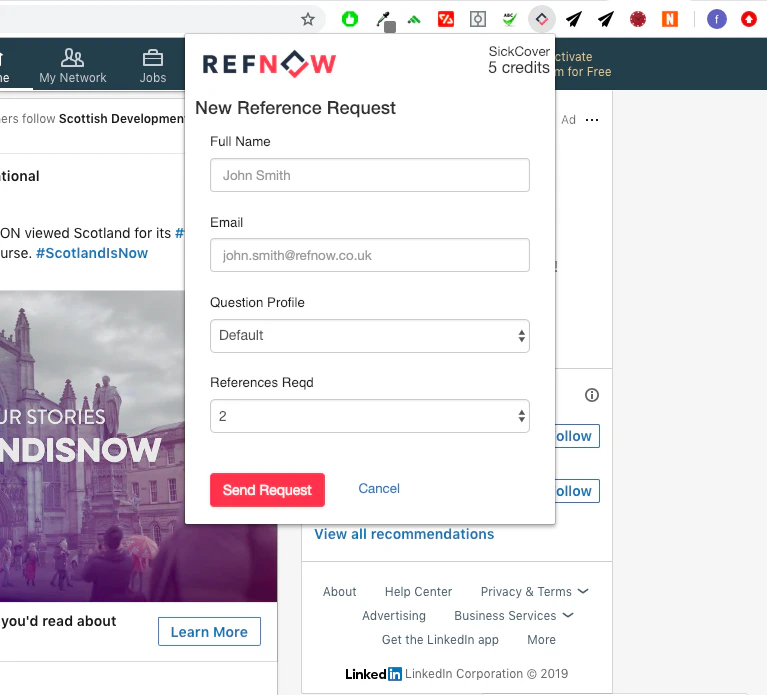The image size is (767, 695).
Task: Click the green power extension icon
Action: tap(350, 20)
